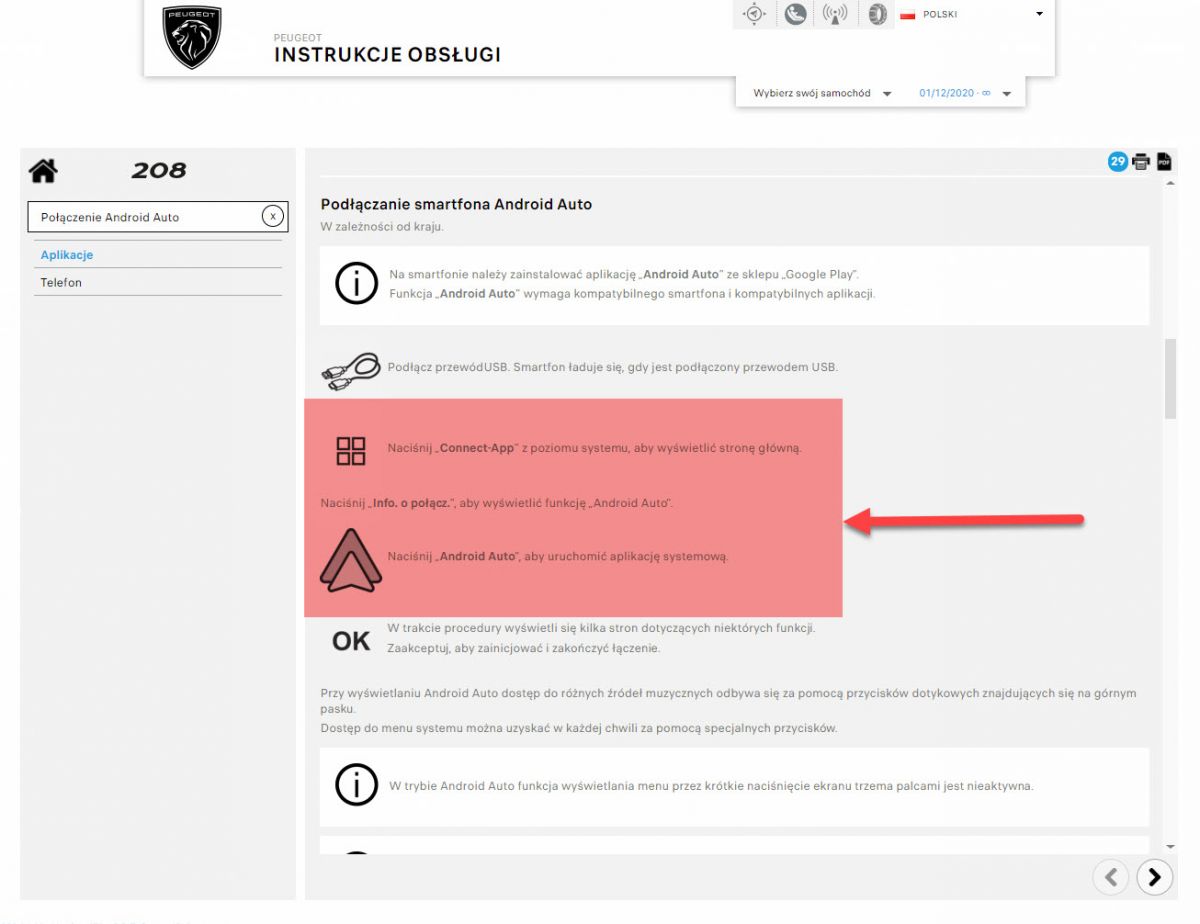This screenshot has width=1200, height=924.
Task: Open the navigation compass icon in header
Action: coord(754,14)
